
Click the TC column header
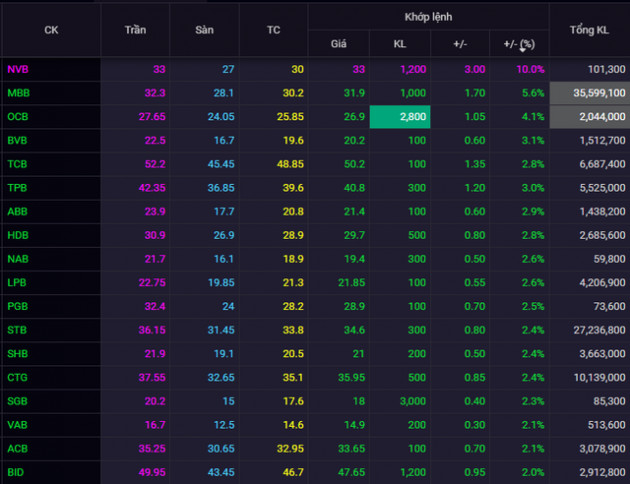pyautogui.click(x=274, y=30)
